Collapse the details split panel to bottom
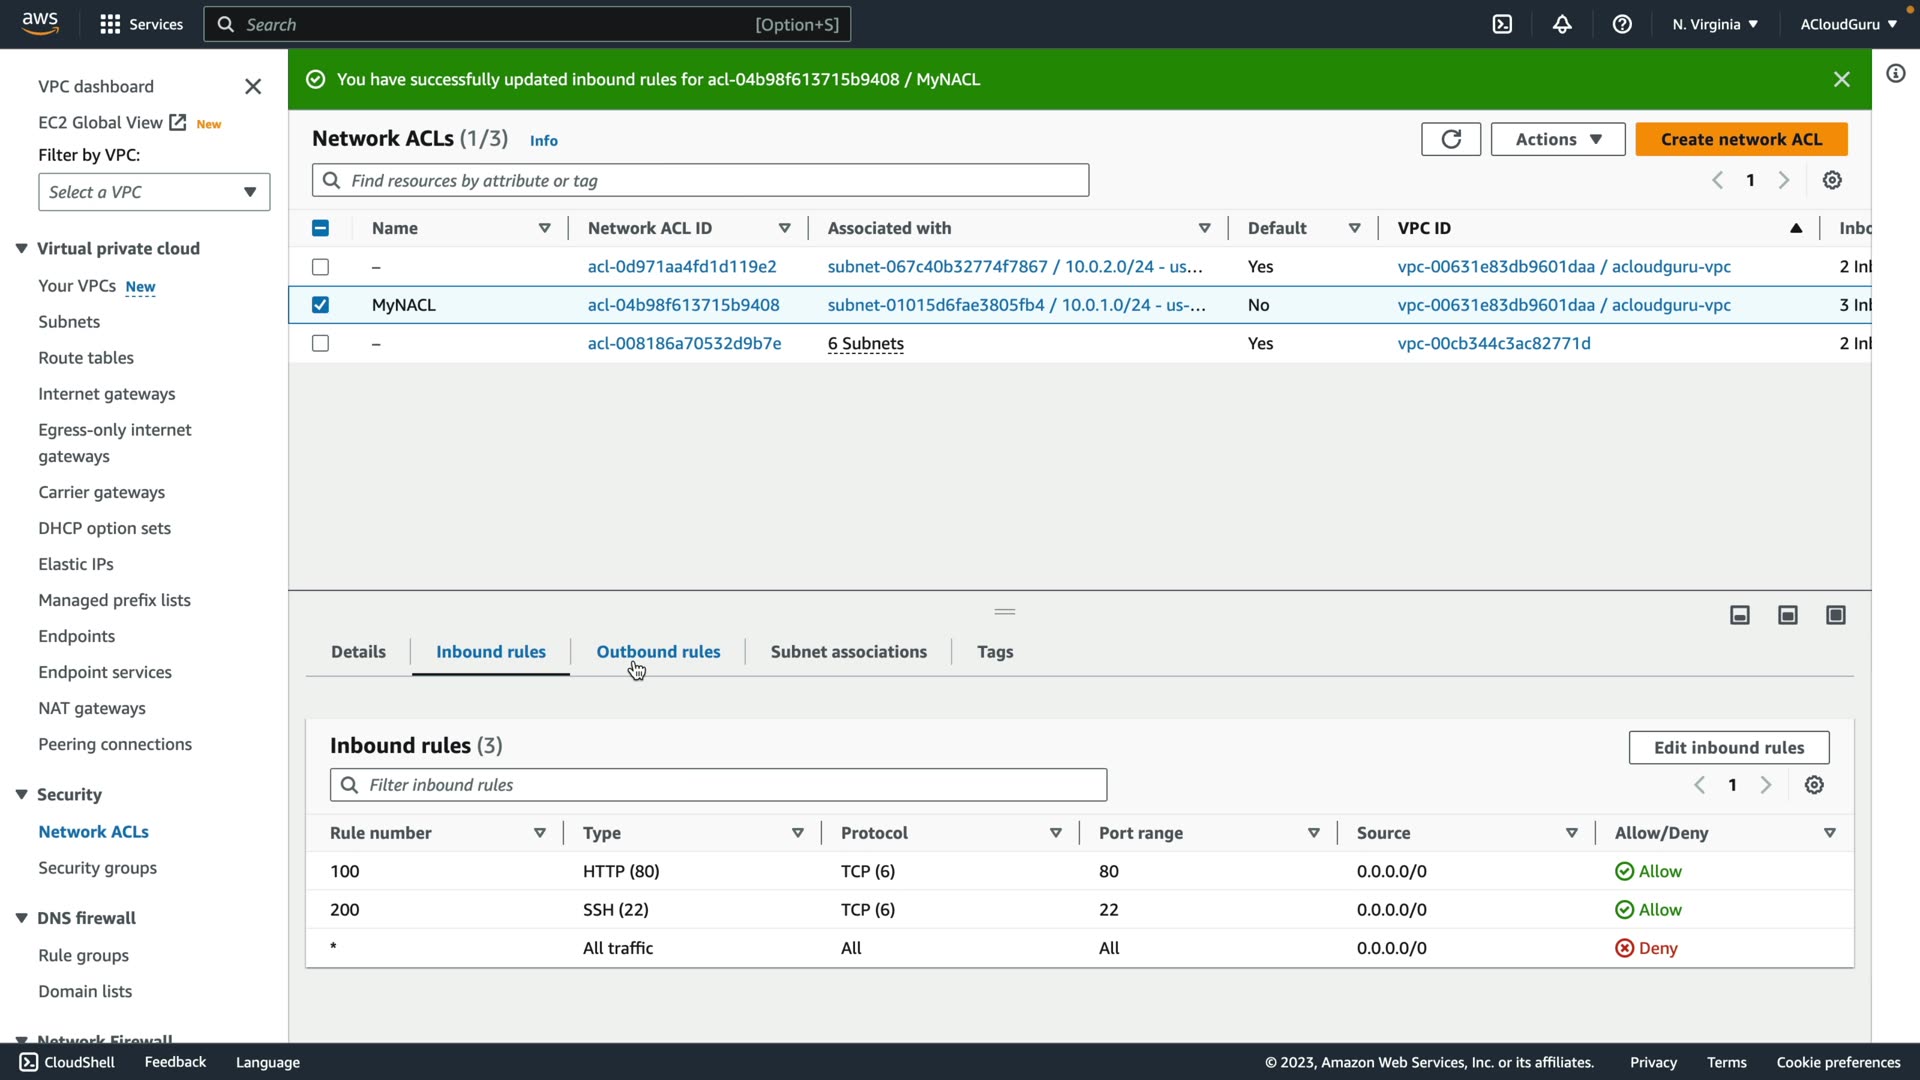 1740,615
